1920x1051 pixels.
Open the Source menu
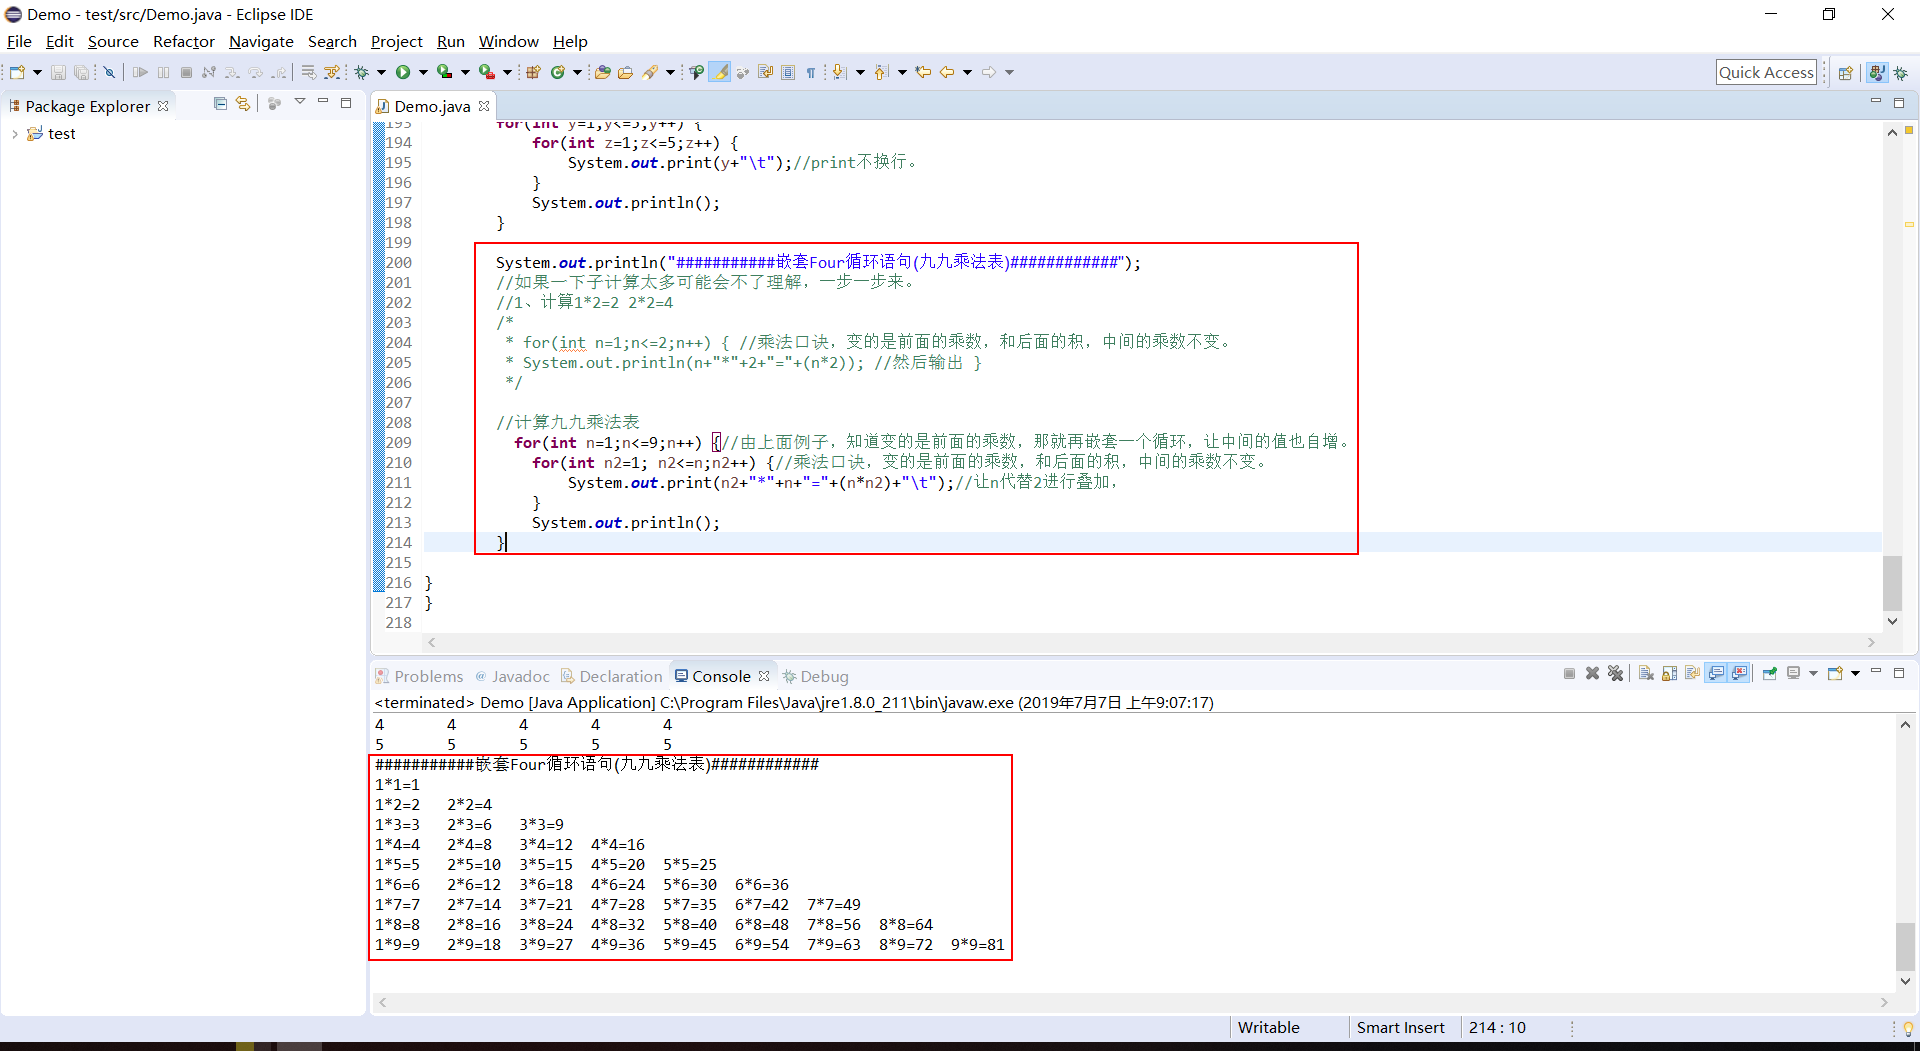[113, 41]
